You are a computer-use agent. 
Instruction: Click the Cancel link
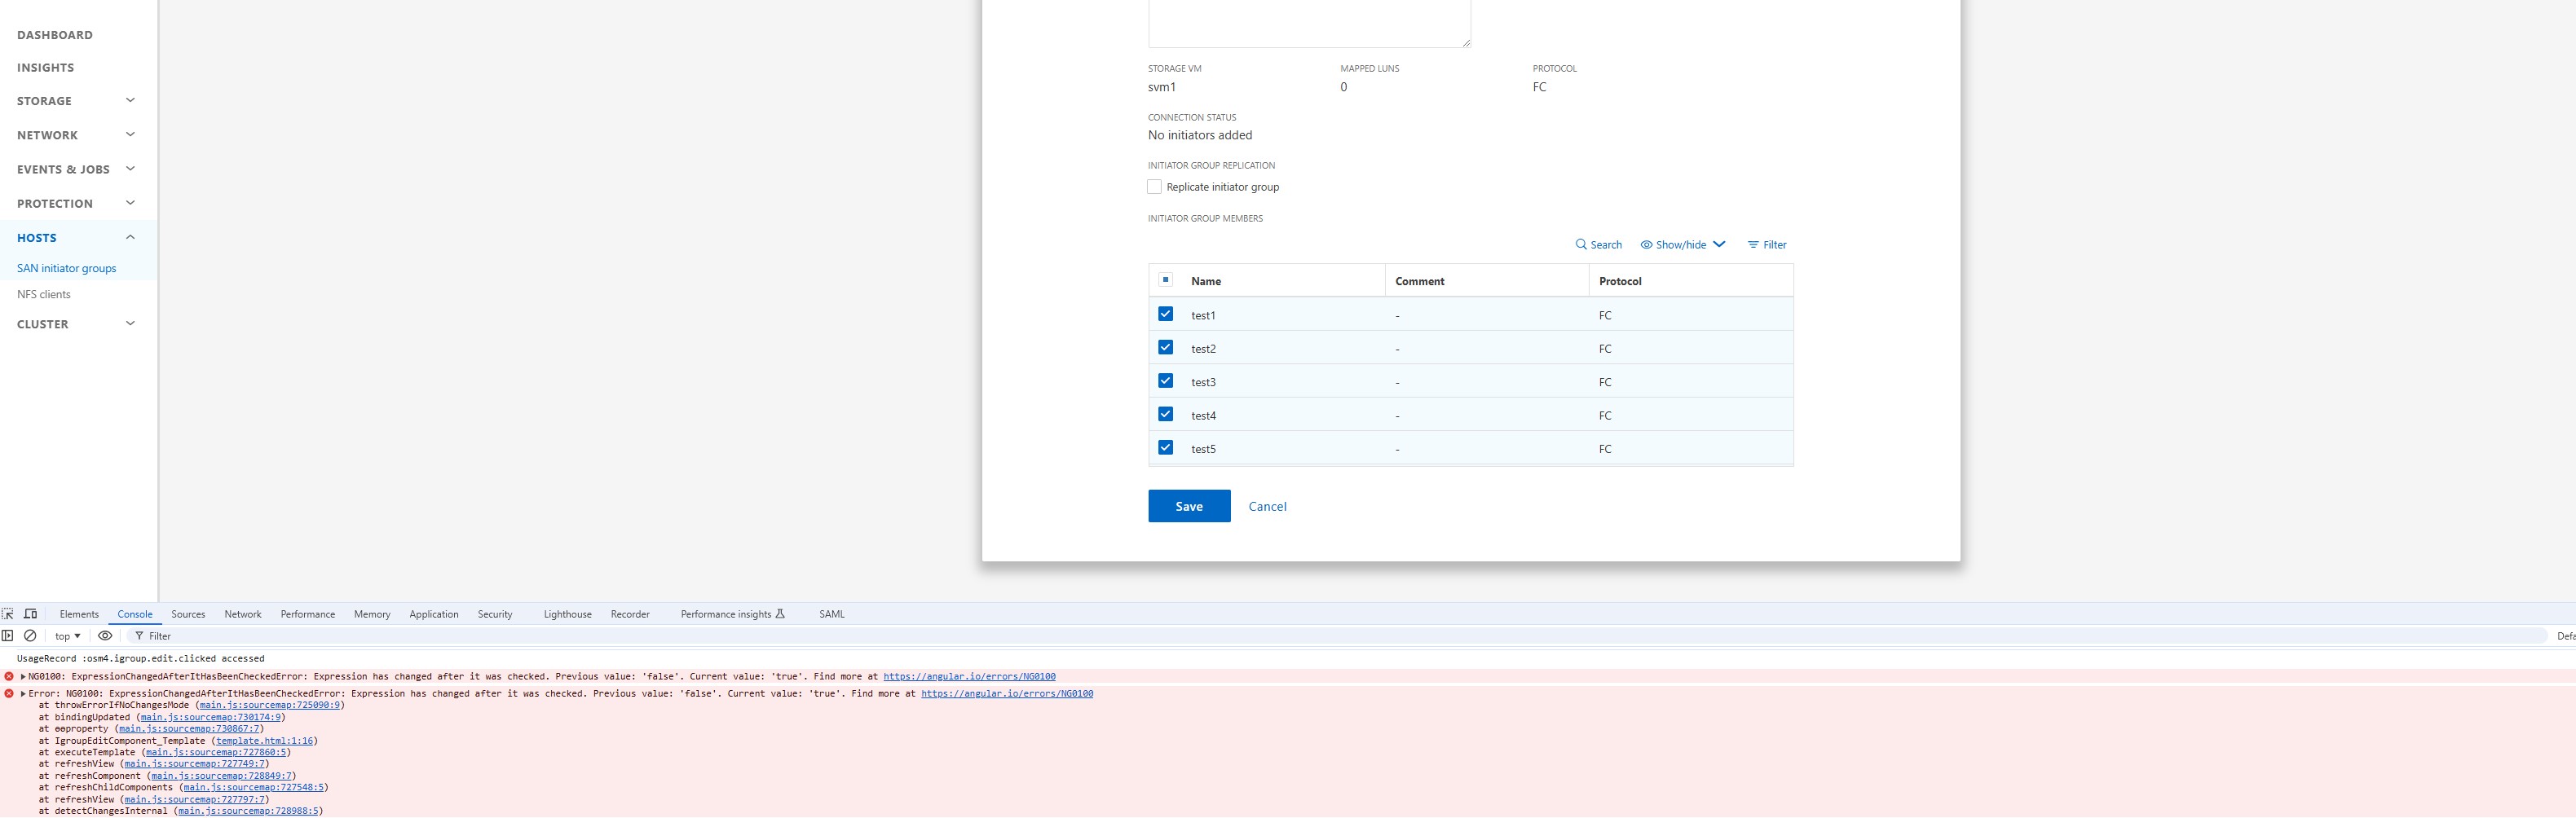(1267, 507)
